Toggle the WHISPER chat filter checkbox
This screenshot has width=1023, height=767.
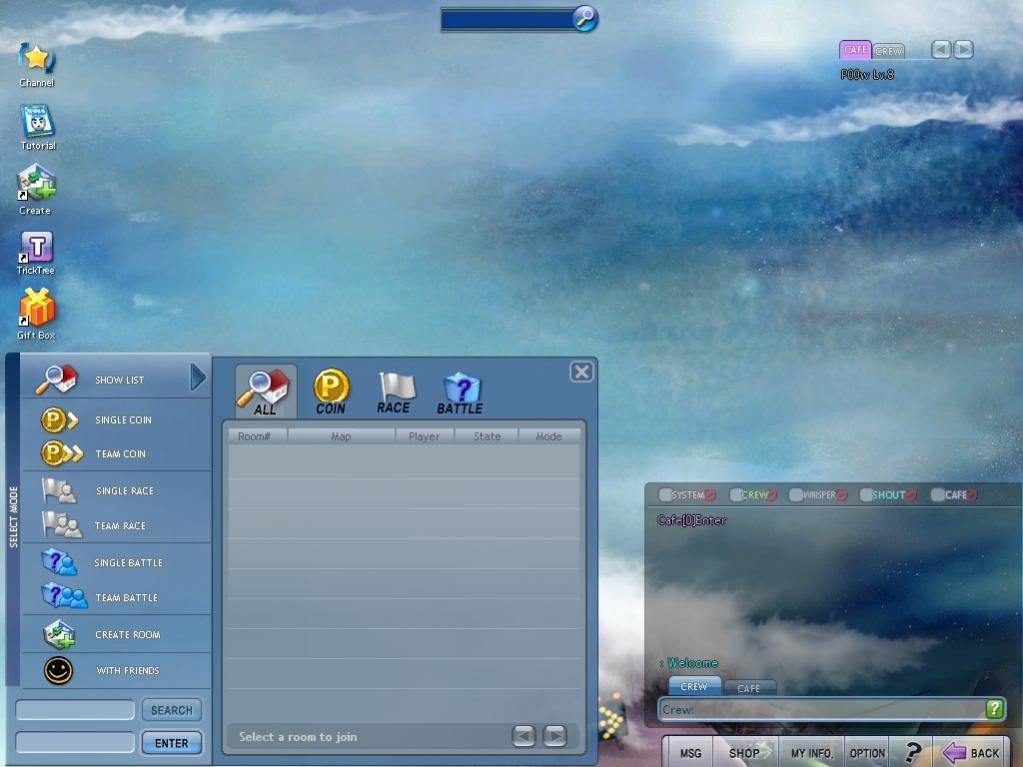tap(796, 495)
